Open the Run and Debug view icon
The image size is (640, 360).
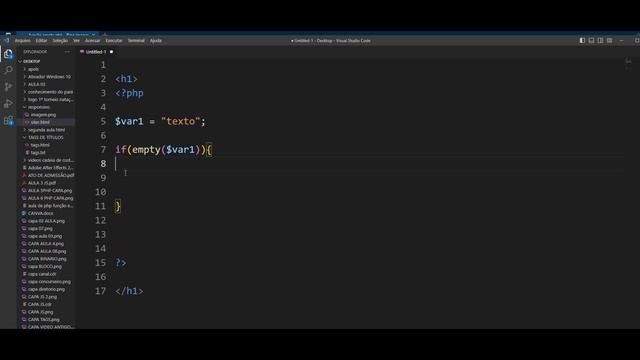(8, 104)
